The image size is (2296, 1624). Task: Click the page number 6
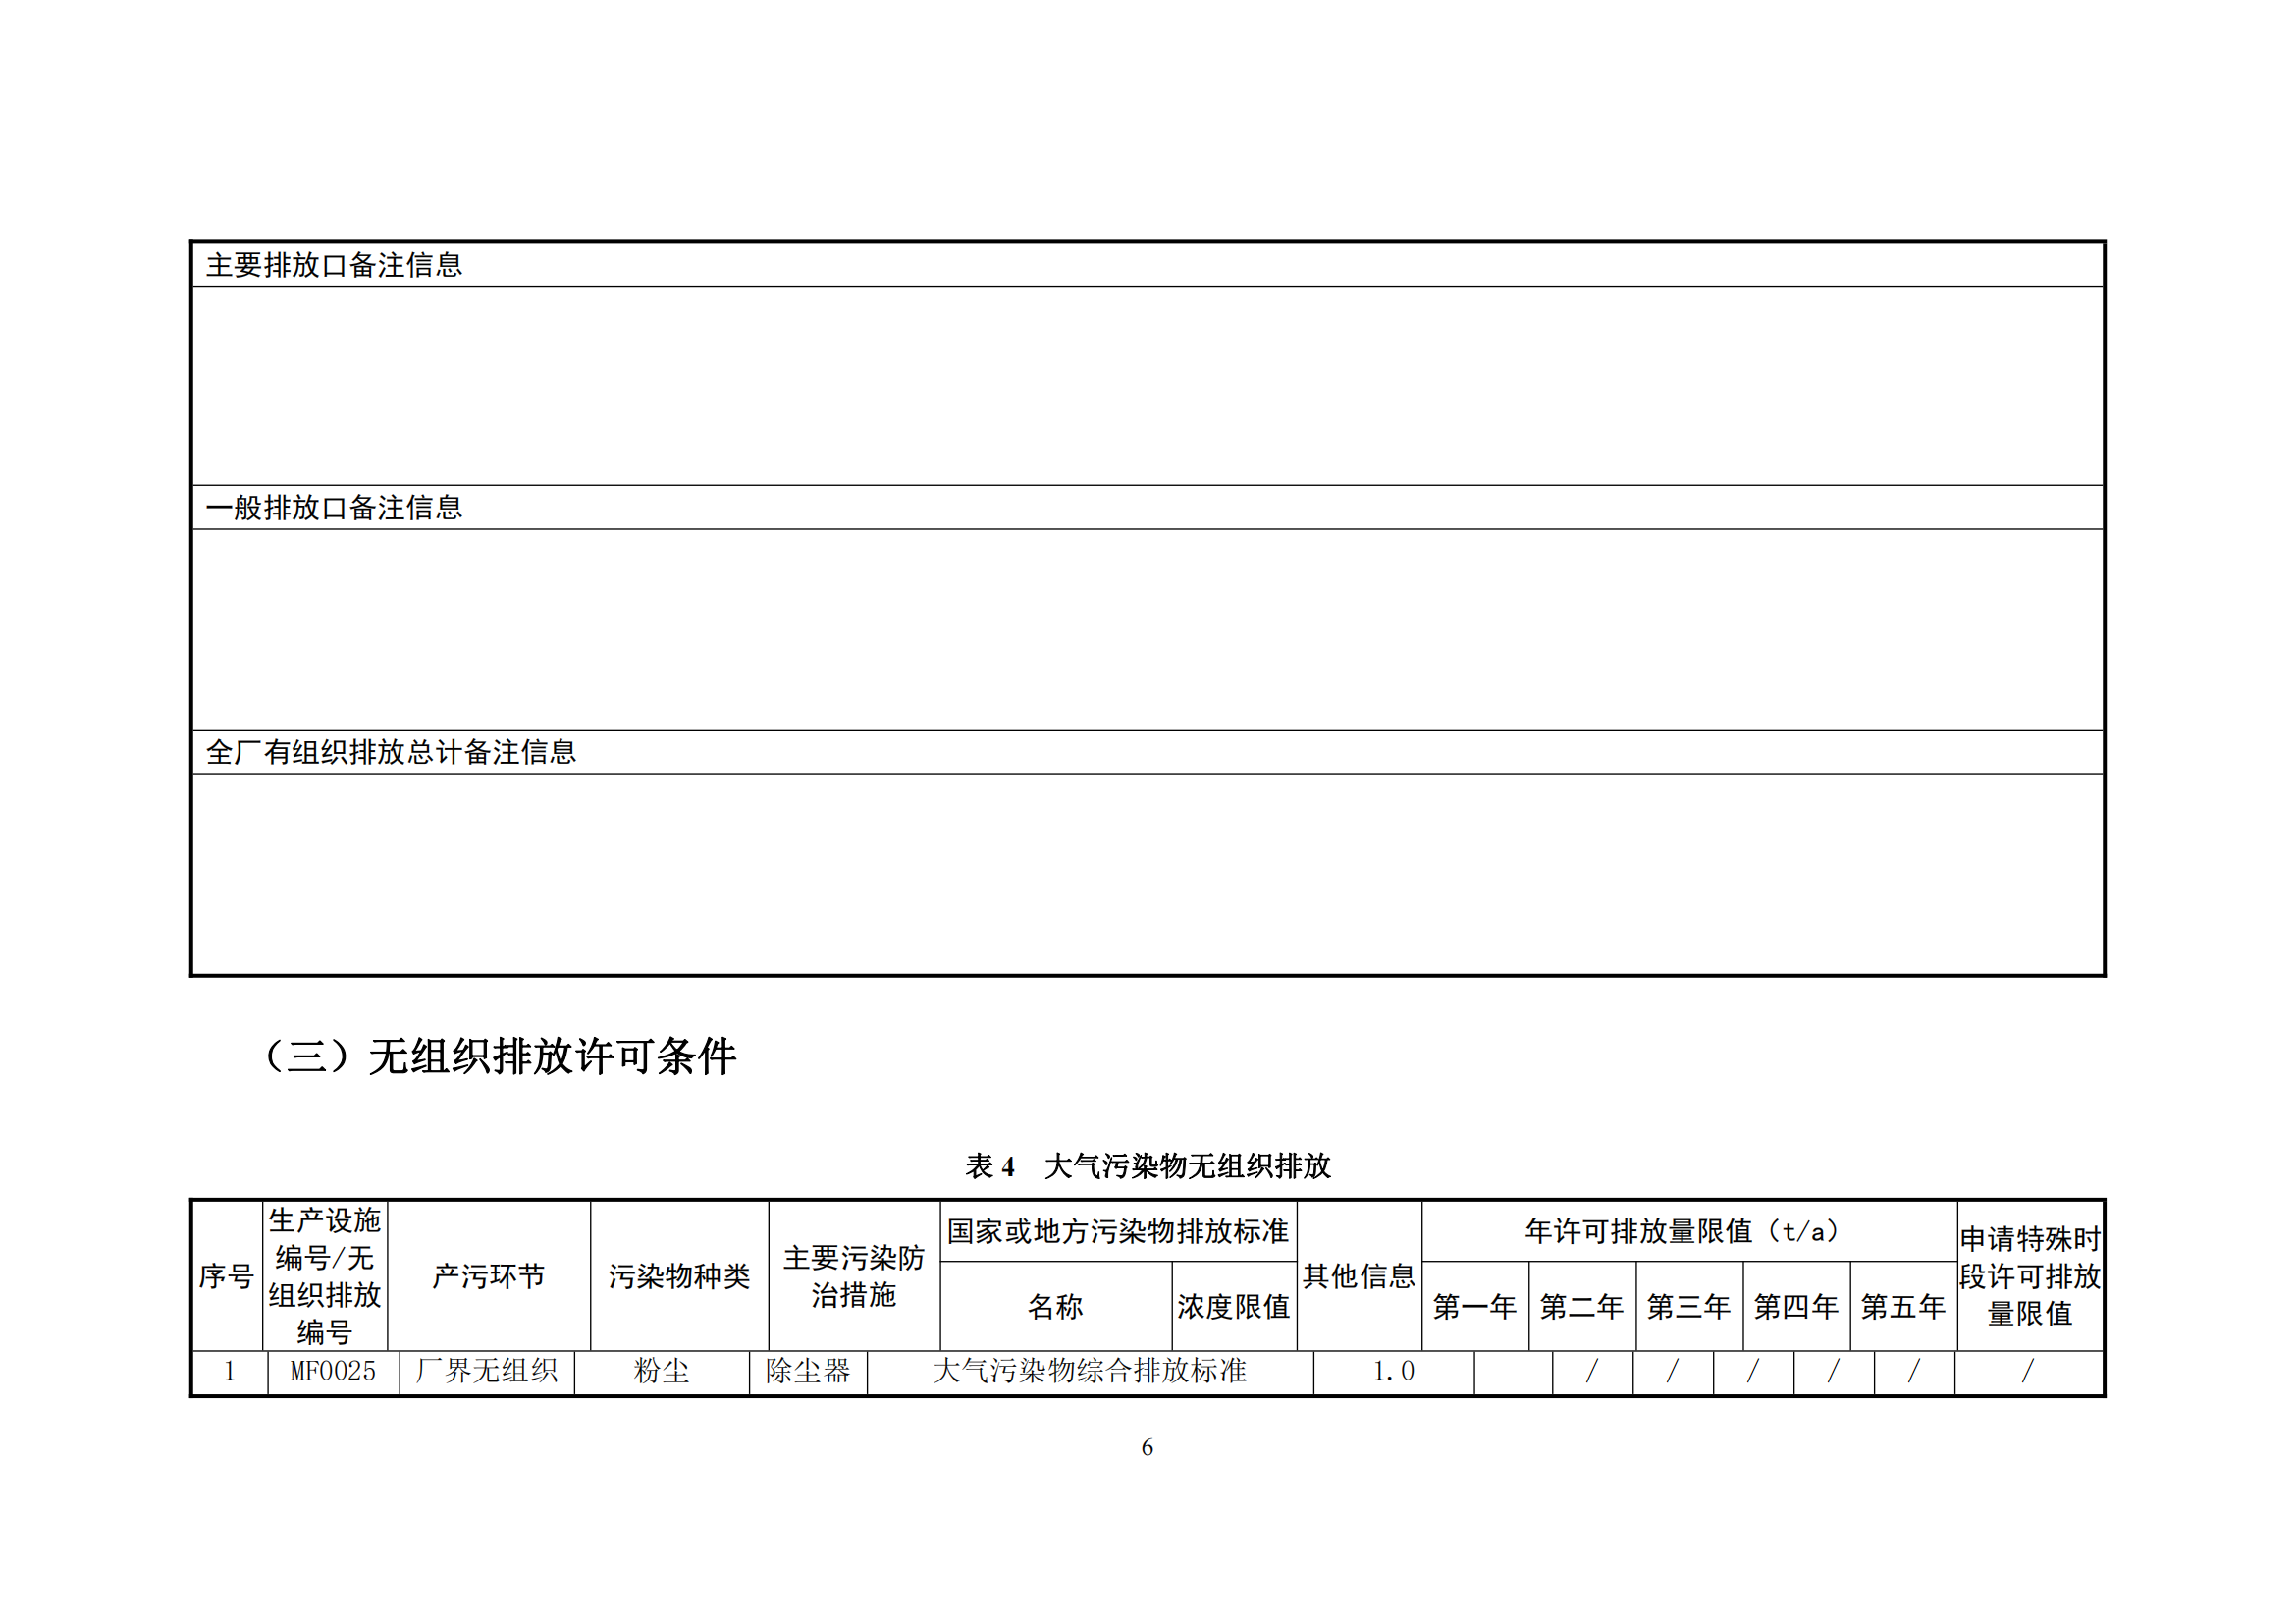pos(1147,1448)
